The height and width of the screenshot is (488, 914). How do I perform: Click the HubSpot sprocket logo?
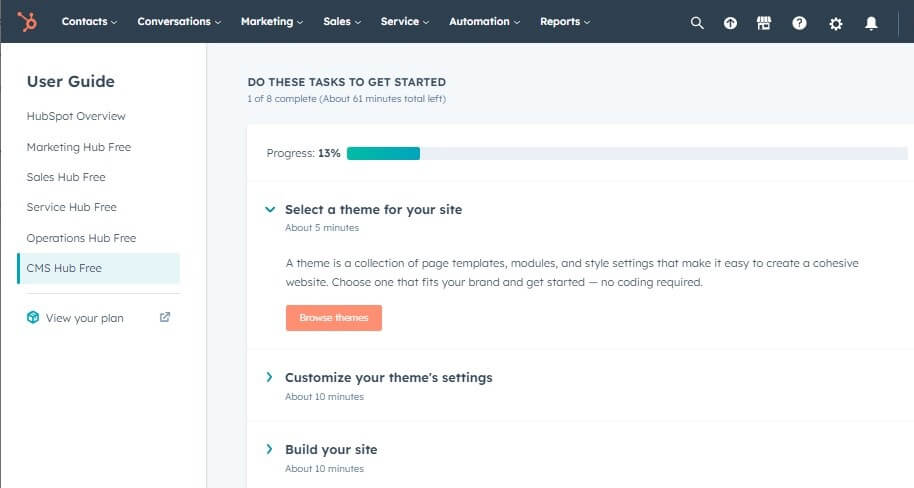click(27, 22)
